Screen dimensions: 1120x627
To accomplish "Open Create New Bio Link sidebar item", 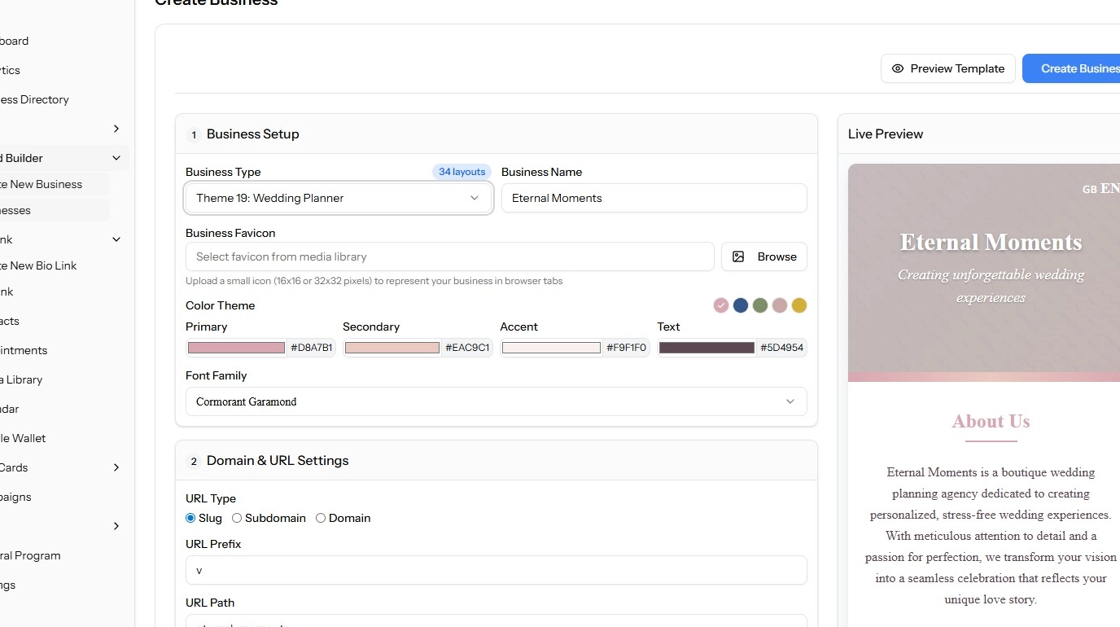I will (38, 266).
